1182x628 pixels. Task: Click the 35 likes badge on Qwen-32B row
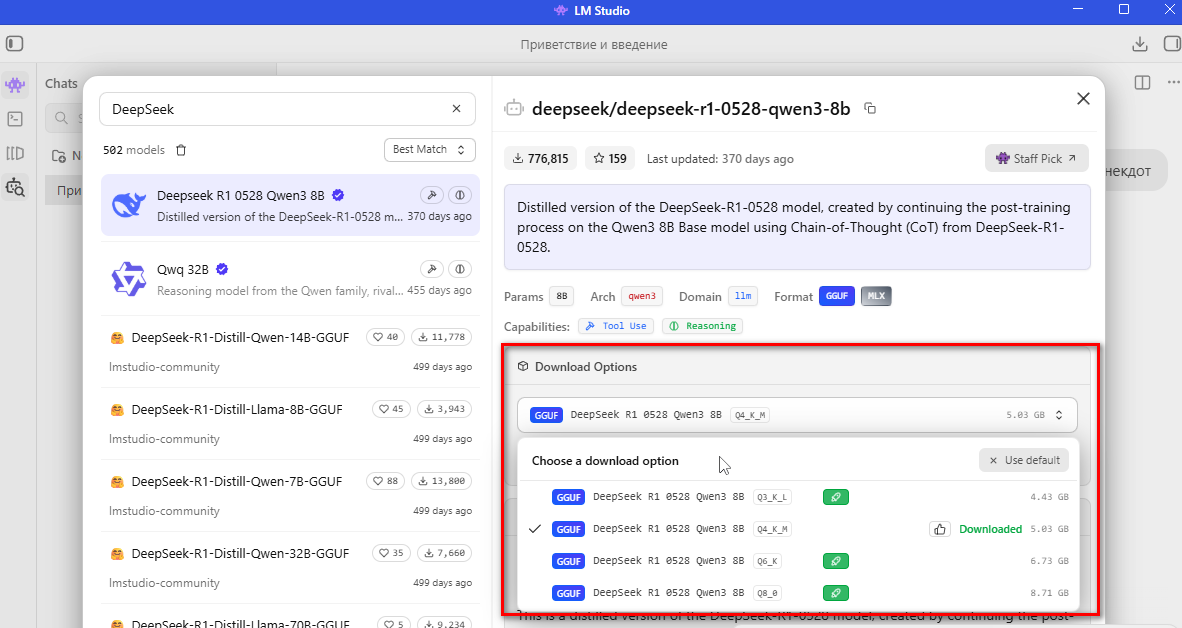point(390,553)
